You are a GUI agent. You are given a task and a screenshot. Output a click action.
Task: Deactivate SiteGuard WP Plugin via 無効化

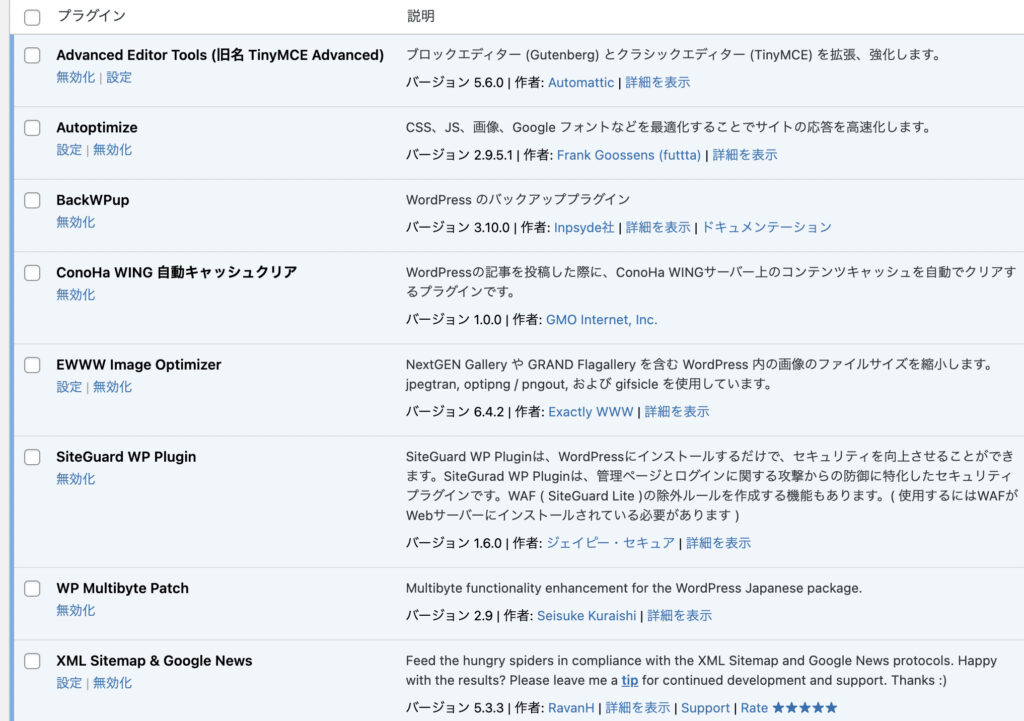click(x=76, y=479)
